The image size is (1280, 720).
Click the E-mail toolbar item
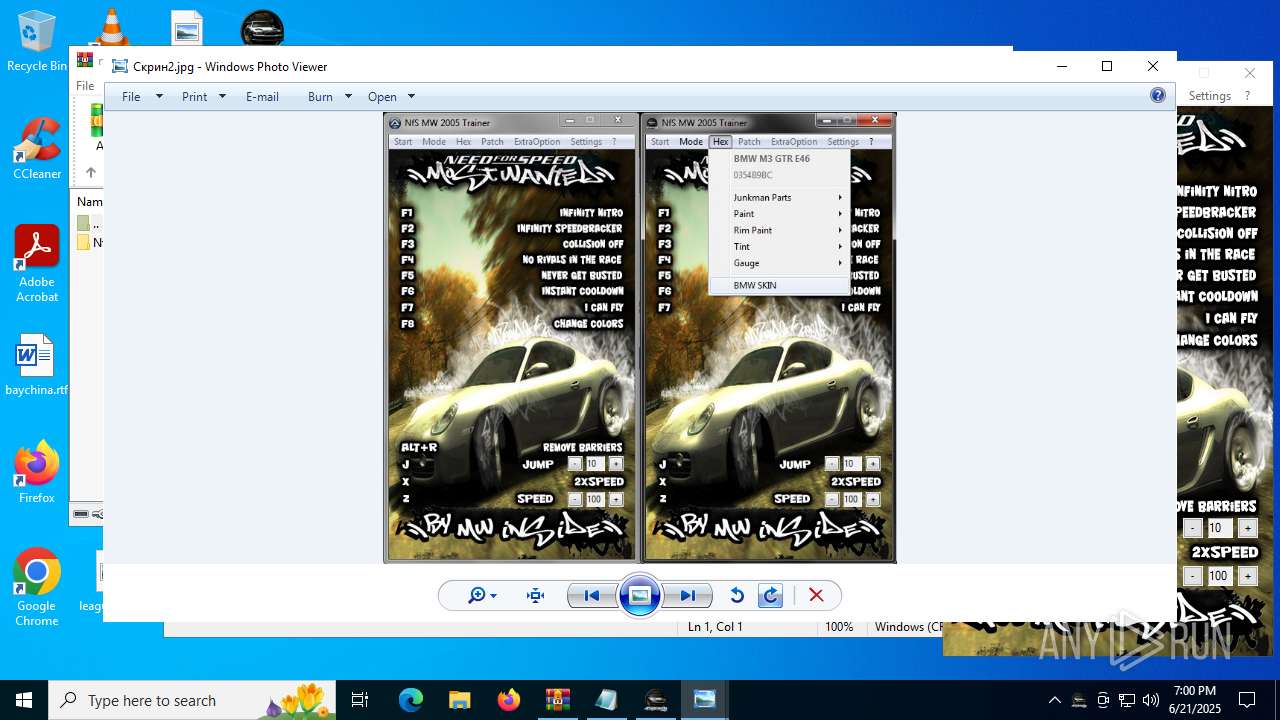click(262, 96)
